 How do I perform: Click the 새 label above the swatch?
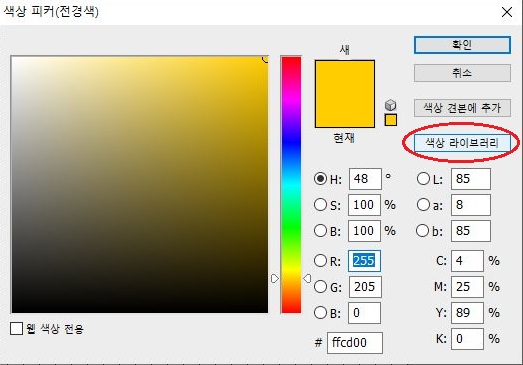(345, 49)
